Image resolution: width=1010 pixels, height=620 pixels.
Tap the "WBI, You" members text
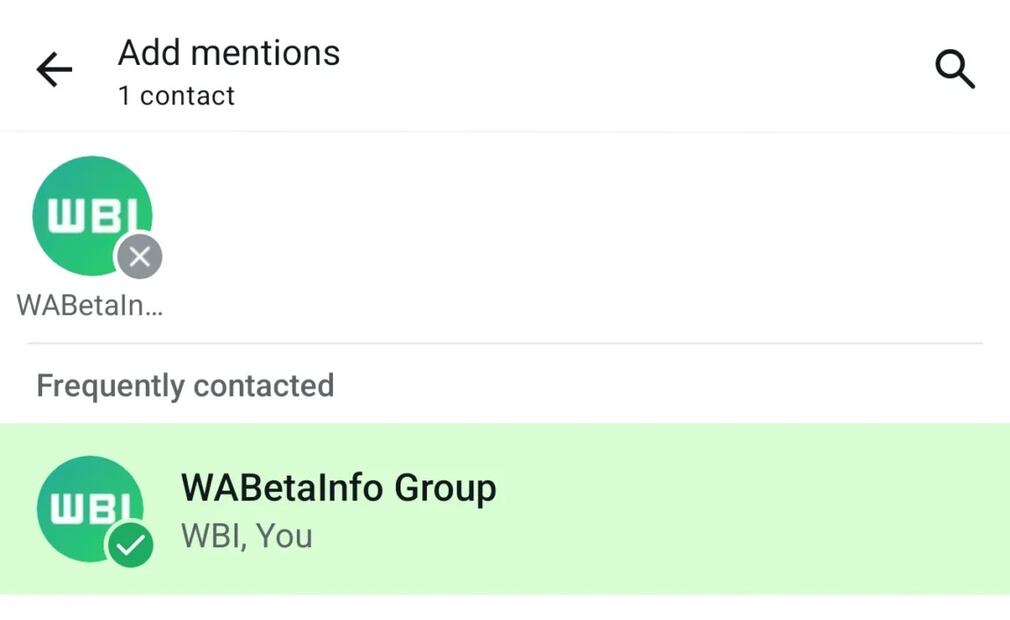[246, 536]
